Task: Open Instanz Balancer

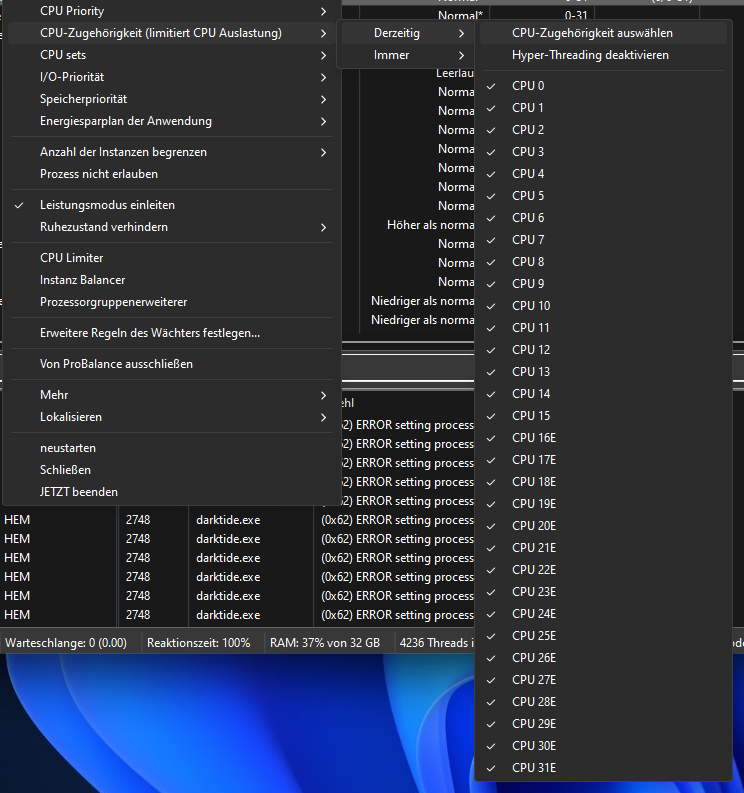Action: pyautogui.click(x=171, y=280)
